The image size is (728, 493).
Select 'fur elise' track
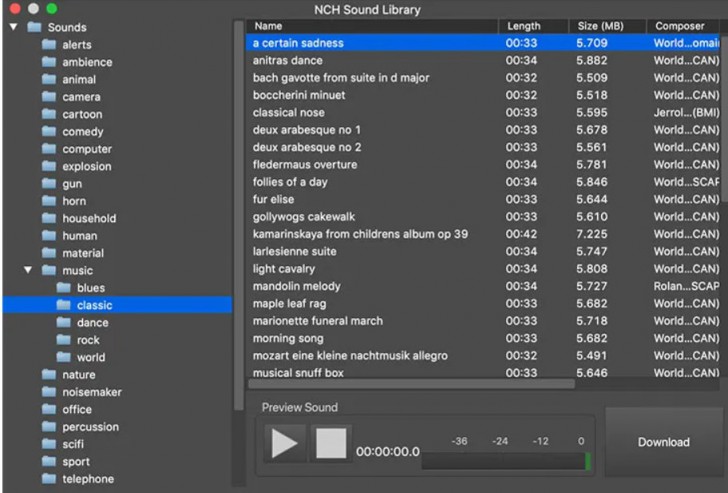[x=483, y=199]
